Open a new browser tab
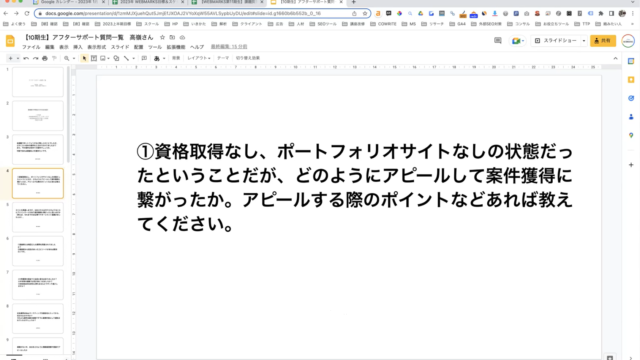Screen dimensions: 640x360 [x=354, y=2]
